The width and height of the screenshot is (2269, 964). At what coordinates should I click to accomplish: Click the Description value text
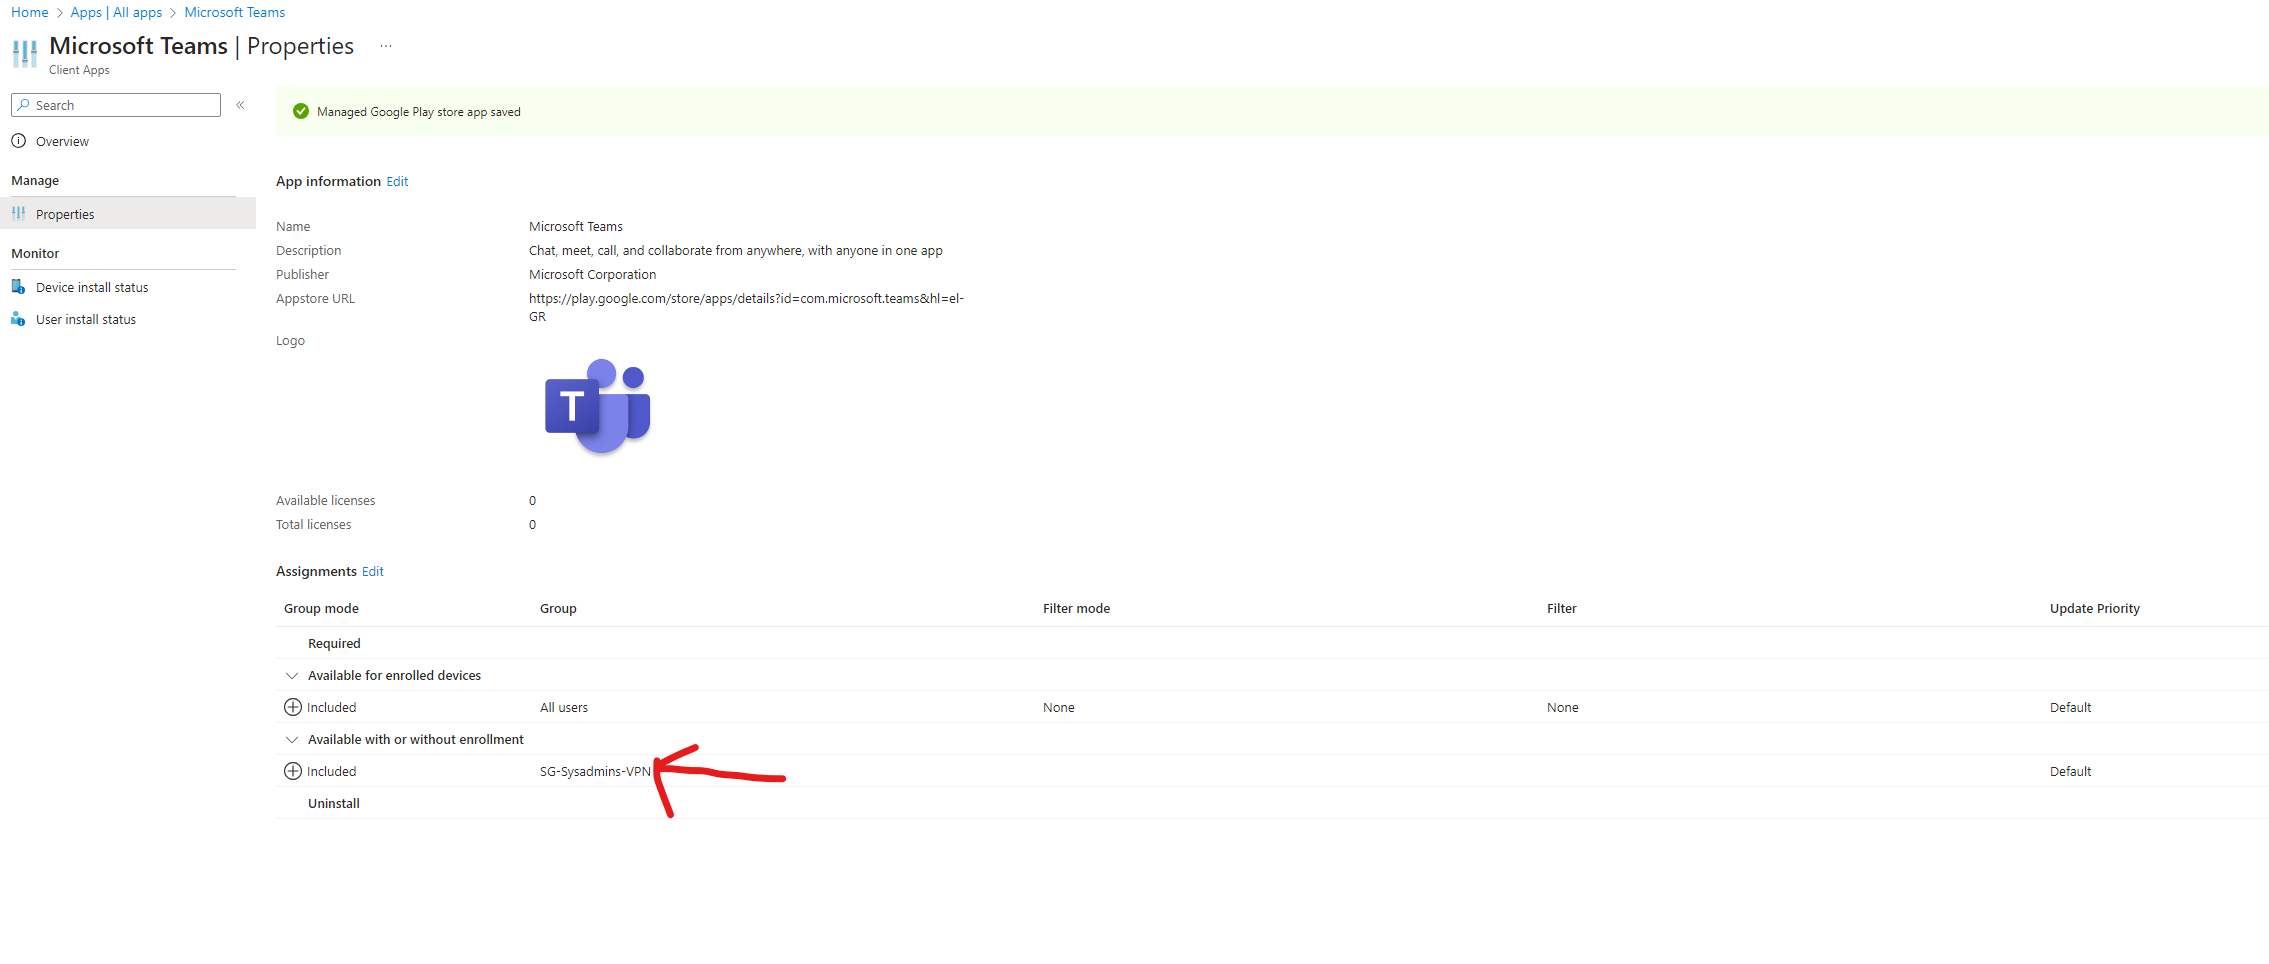point(735,250)
